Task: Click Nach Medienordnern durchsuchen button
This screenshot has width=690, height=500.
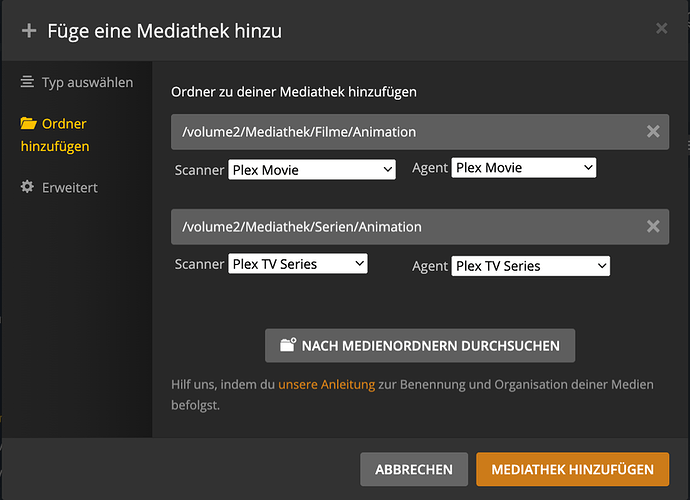Action: (419, 346)
